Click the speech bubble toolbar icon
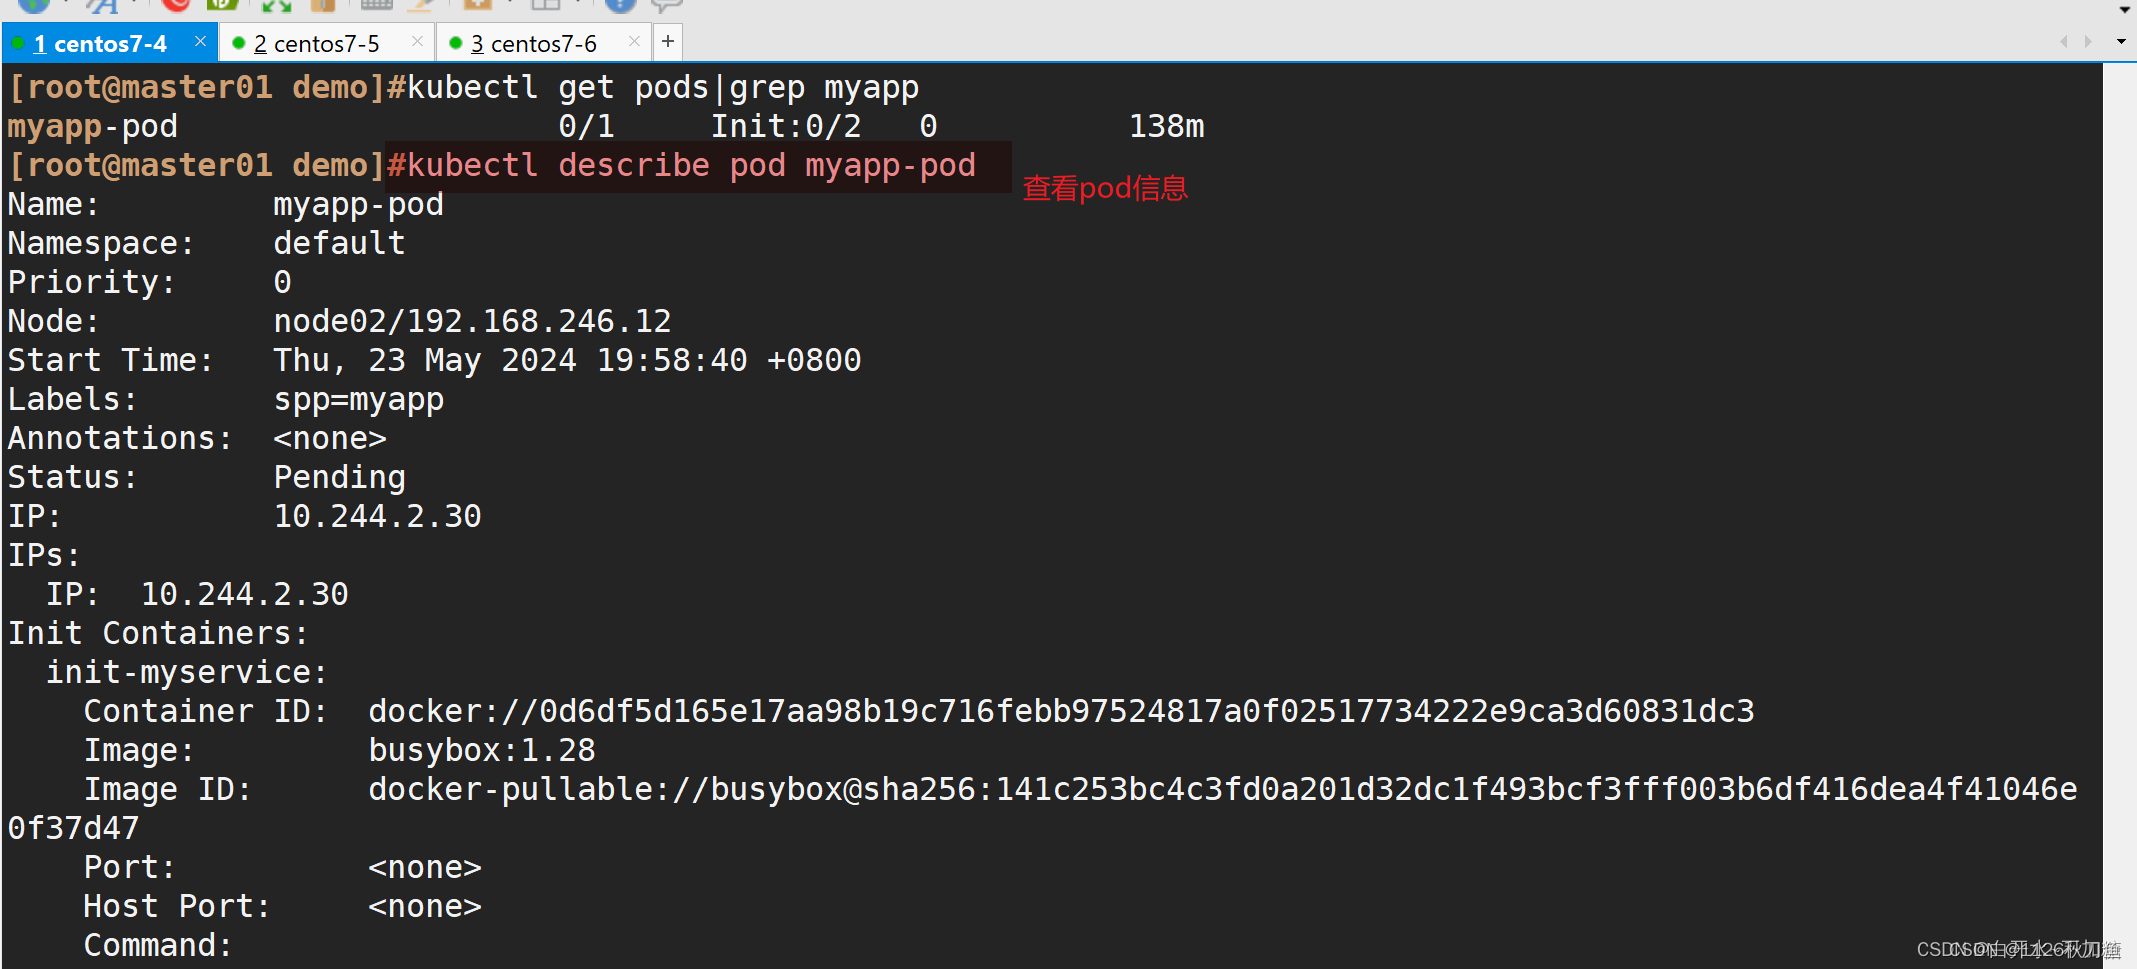Screen dimensions: 2137x969 tap(666, 5)
